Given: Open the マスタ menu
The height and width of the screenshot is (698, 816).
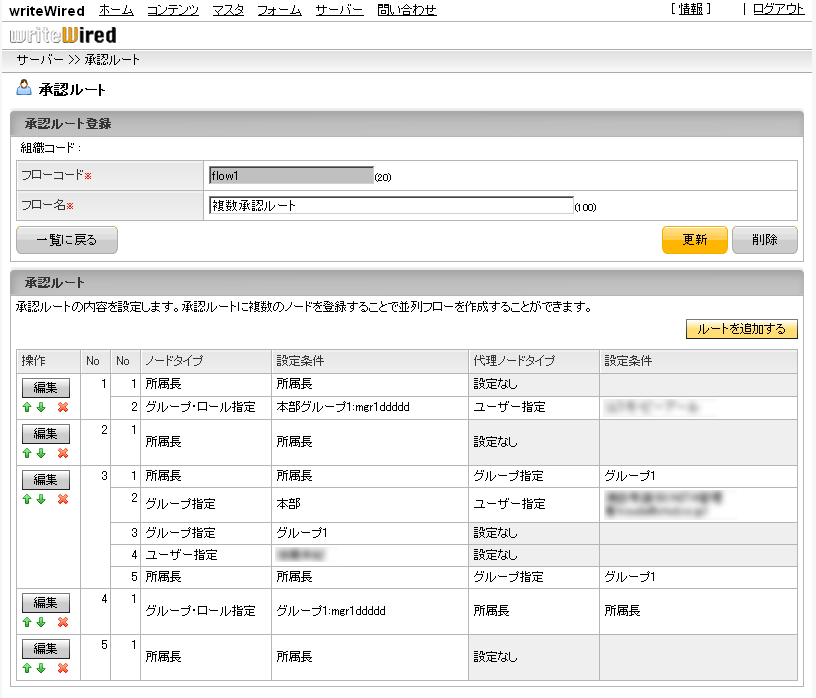Looking at the screenshot, I should tap(228, 10).
